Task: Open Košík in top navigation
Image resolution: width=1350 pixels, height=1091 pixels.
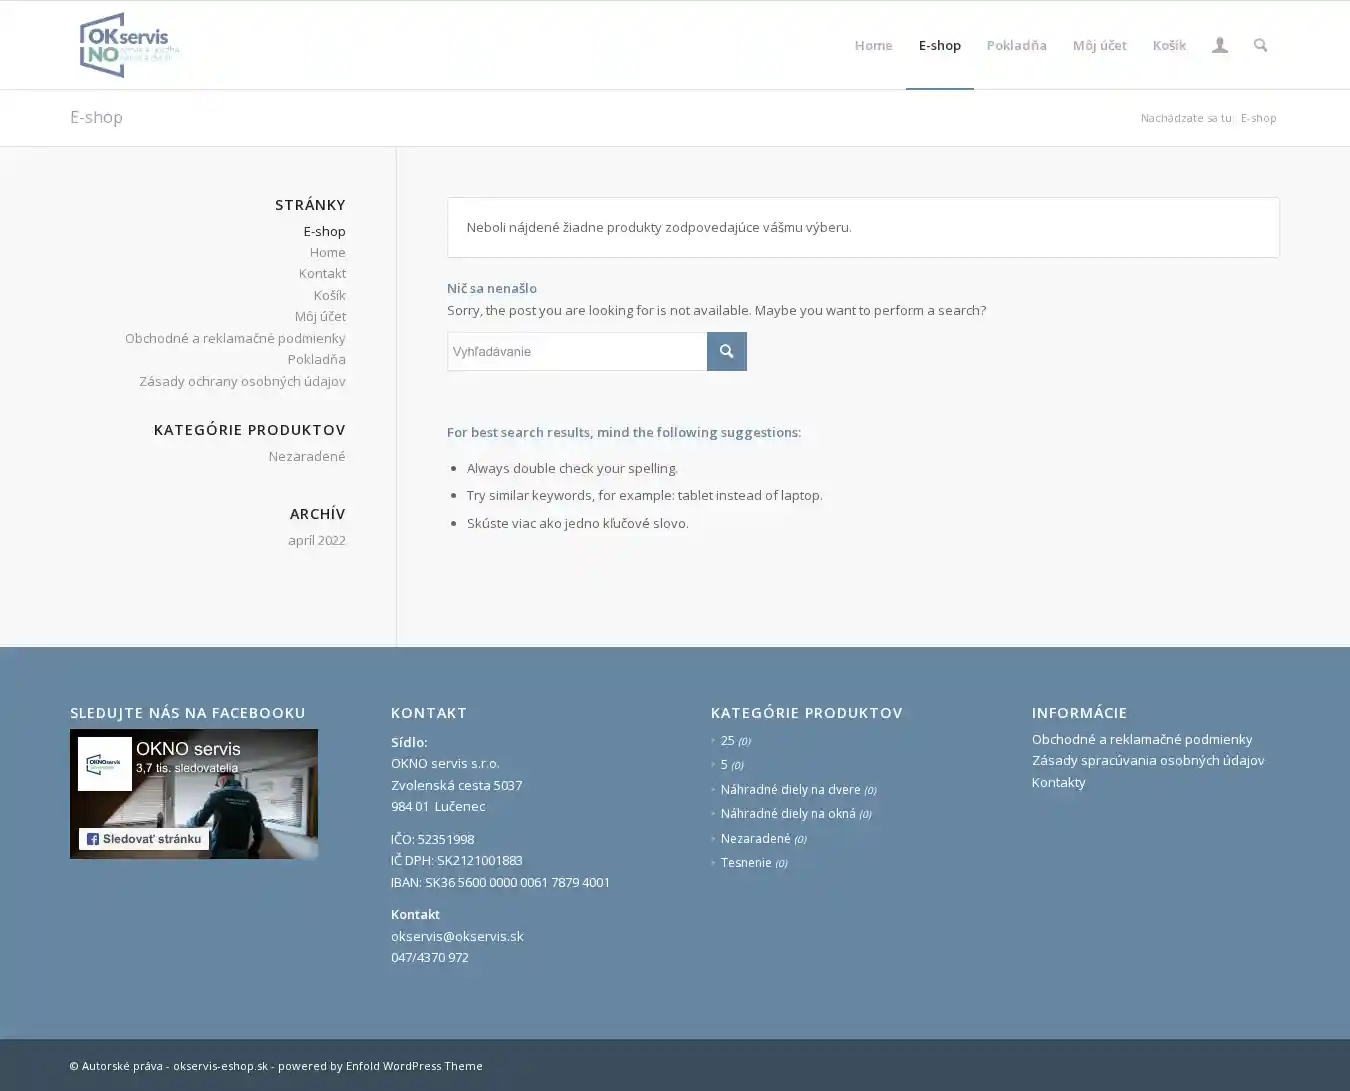Action: pos(1168,45)
